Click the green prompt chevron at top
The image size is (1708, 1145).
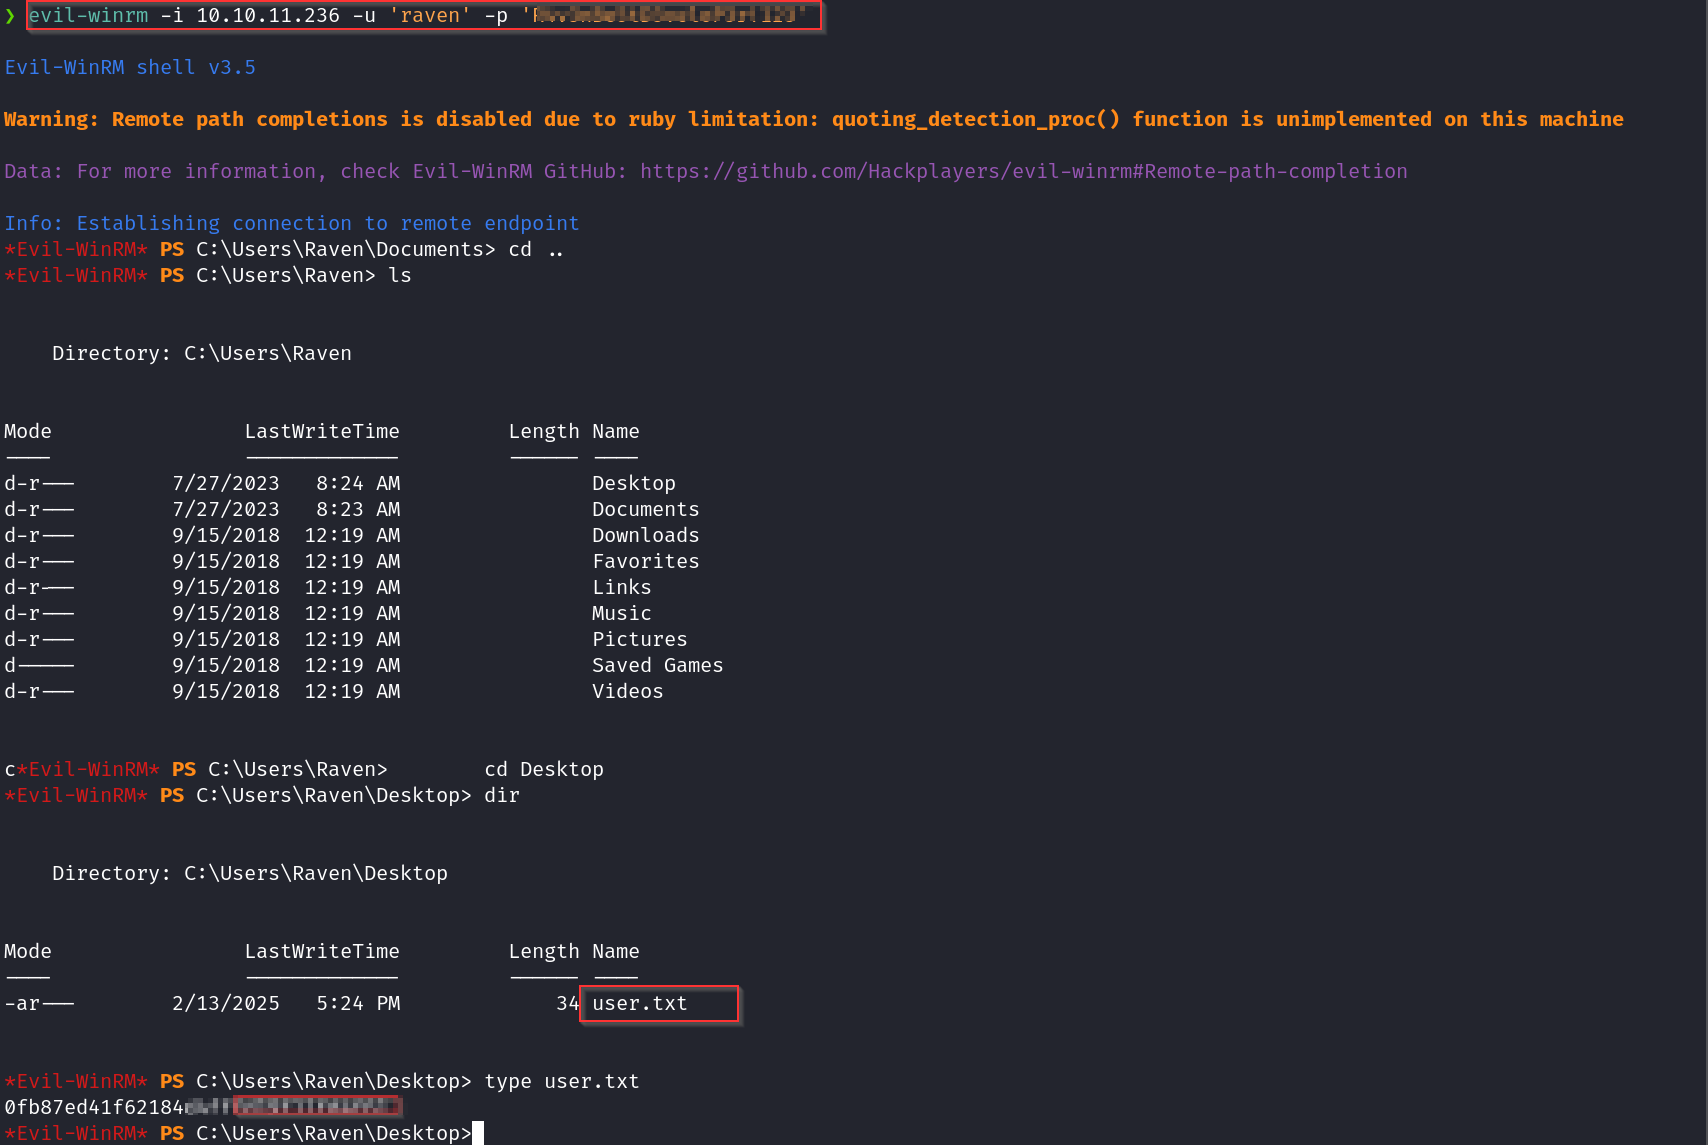tap(10, 16)
